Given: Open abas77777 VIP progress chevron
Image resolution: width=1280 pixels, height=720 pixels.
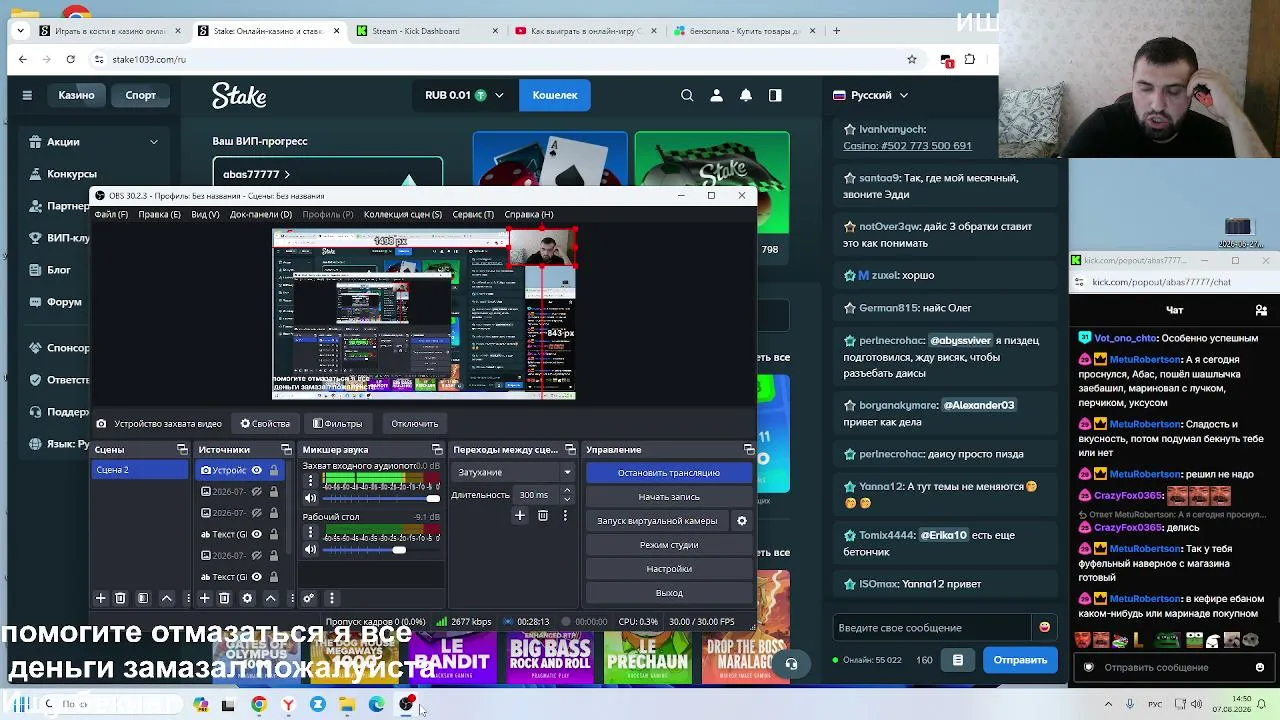Looking at the screenshot, I should tap(286, 174).
